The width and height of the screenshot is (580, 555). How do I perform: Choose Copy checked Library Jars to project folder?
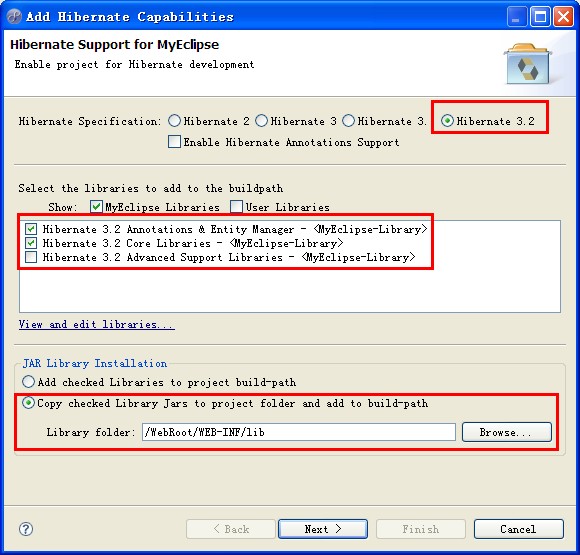point(28,403)
